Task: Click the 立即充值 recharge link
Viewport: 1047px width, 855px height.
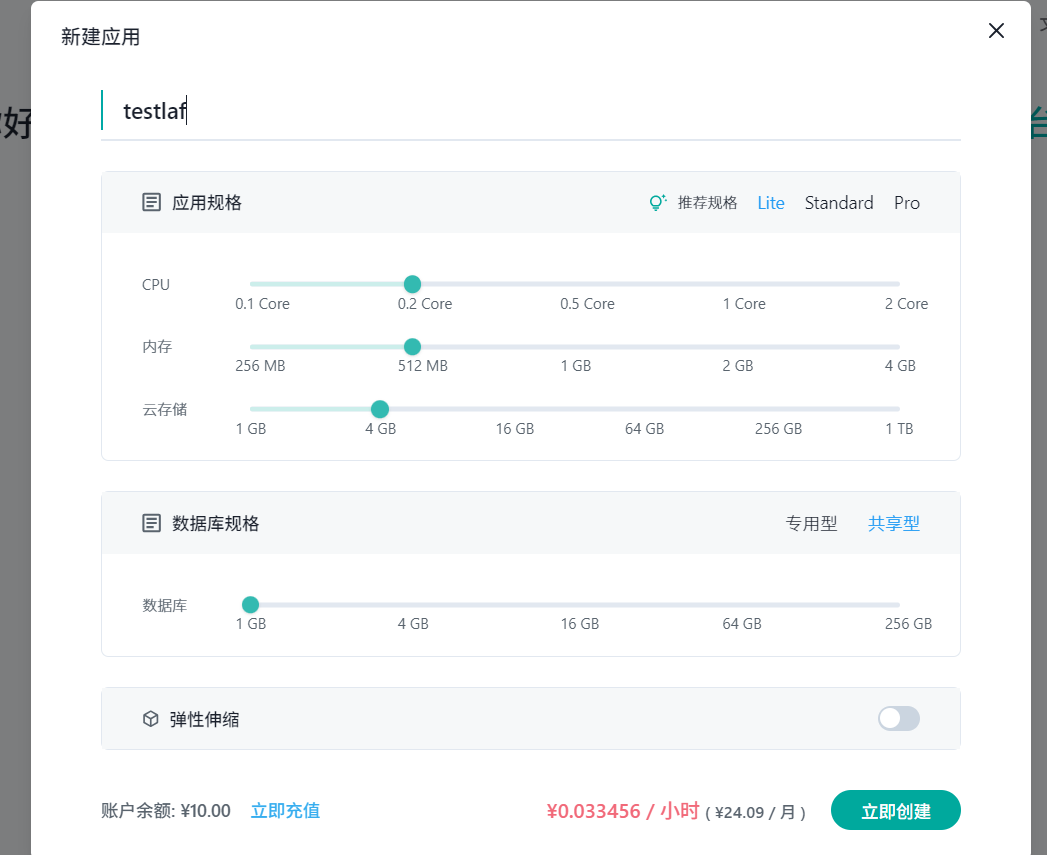Action: coord(285,811)
